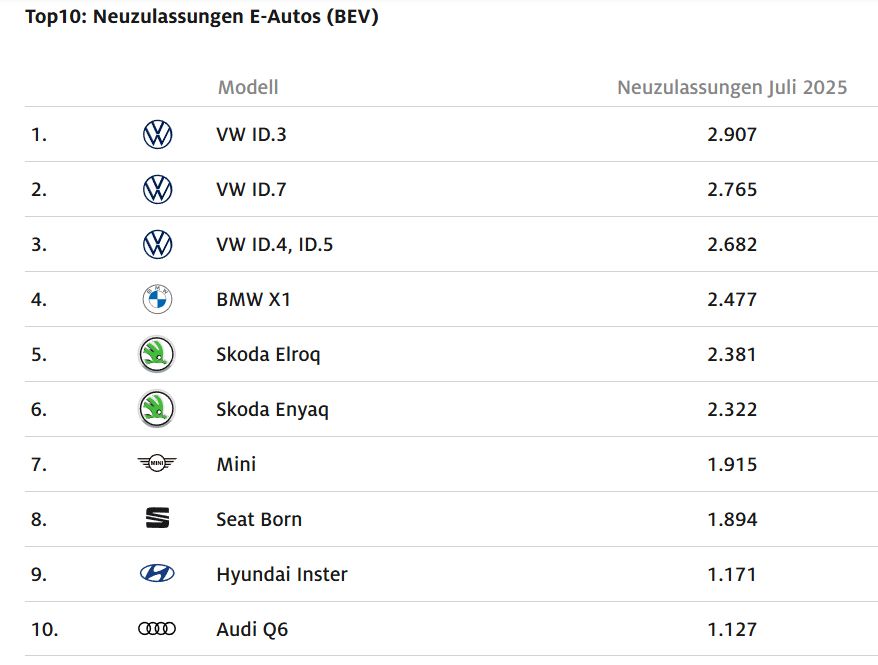Click the Top10 Neuzulassungen E-Autos title
This screenshot has width=878, height=665.
point(202,16)
